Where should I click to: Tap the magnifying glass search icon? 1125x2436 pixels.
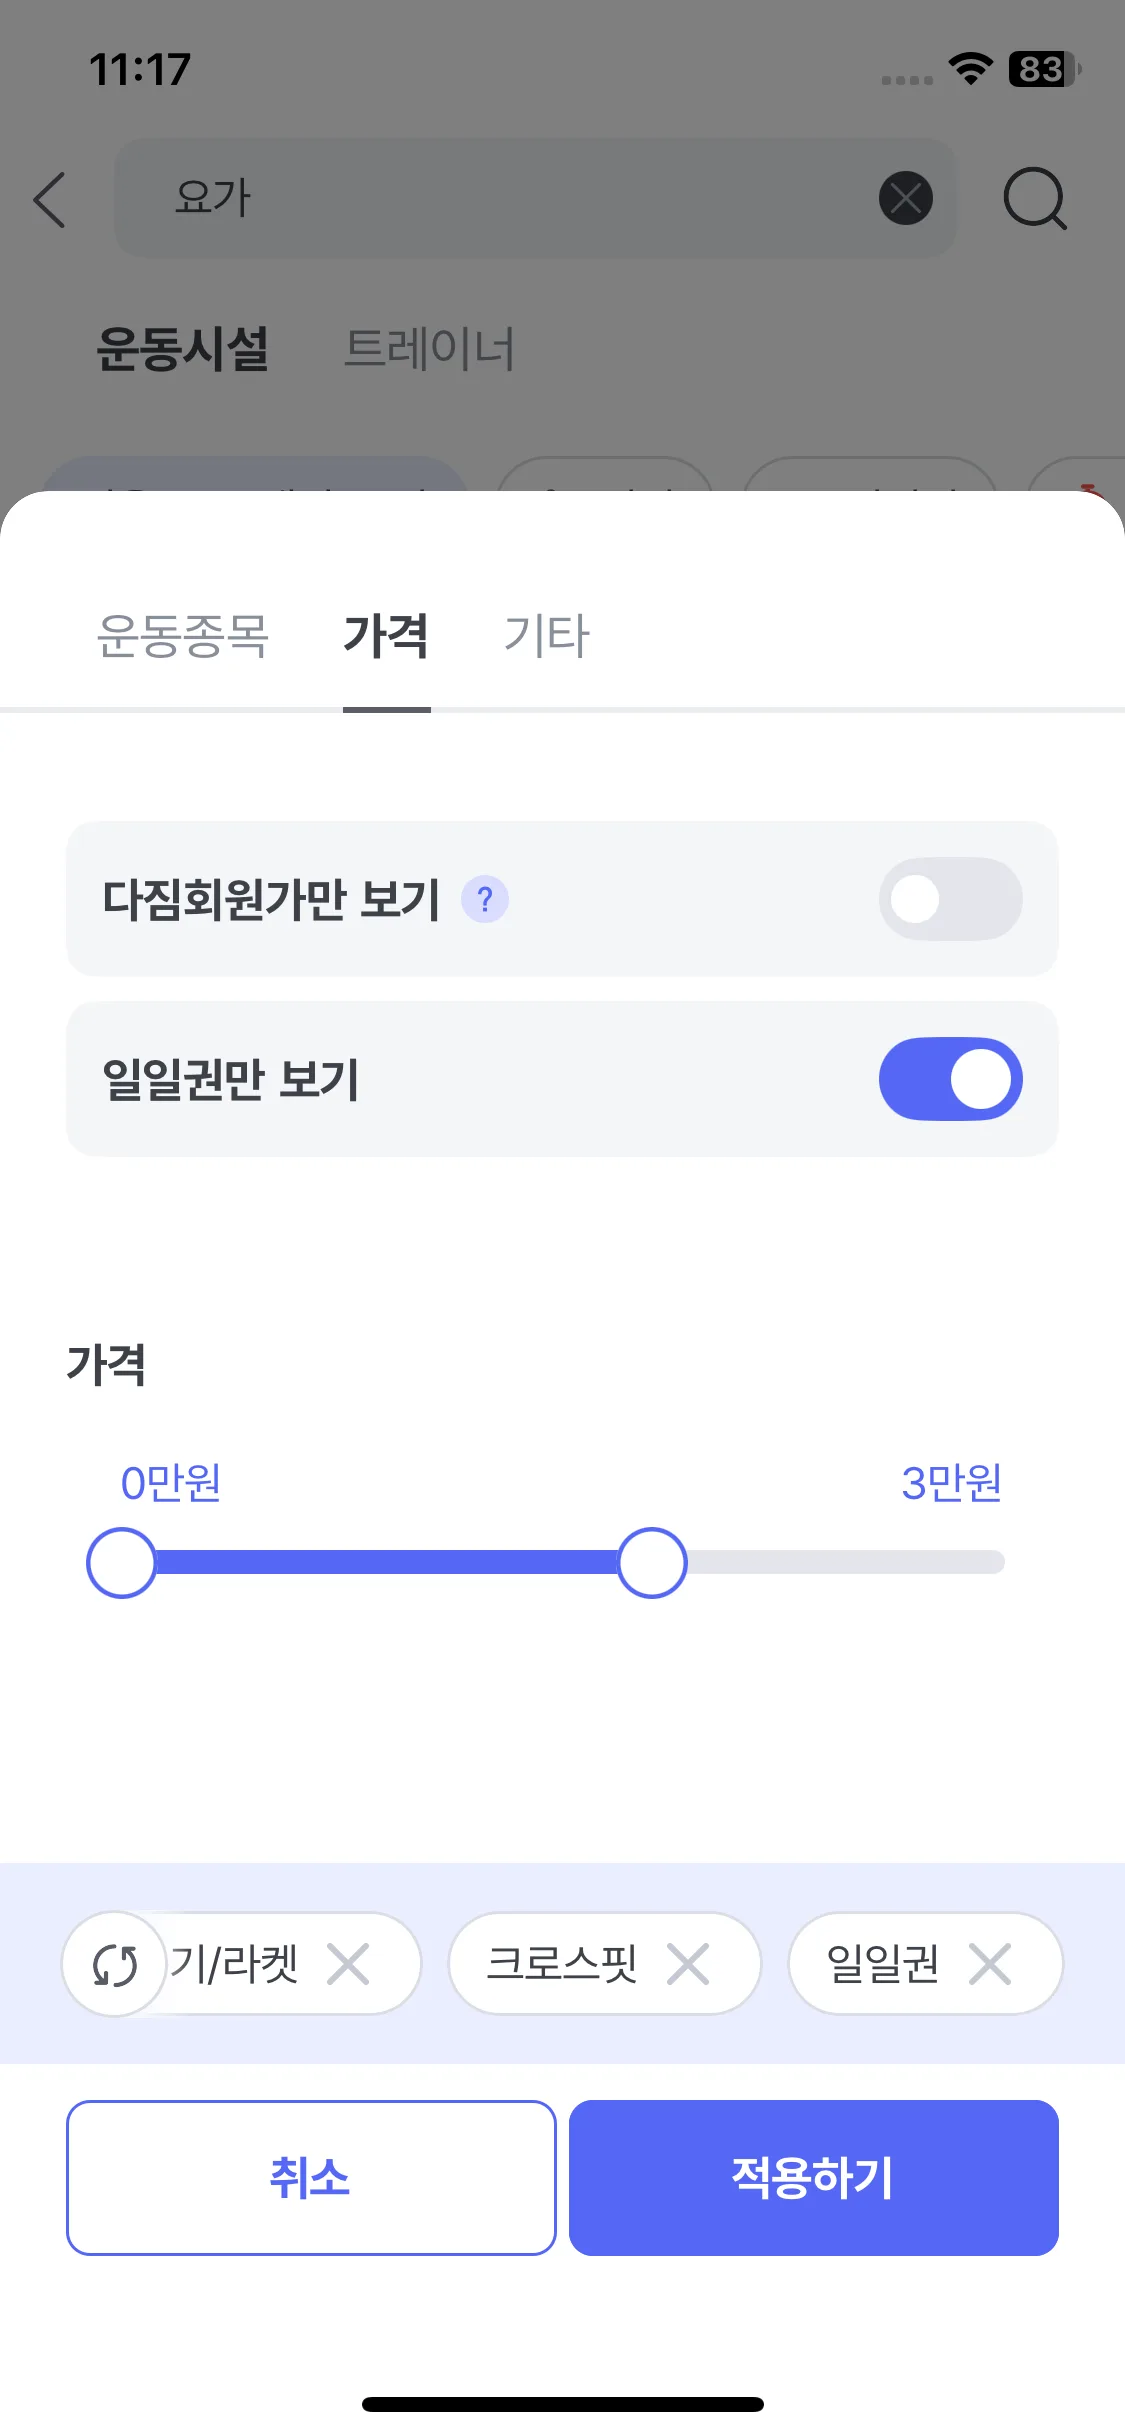(1034, 199)
